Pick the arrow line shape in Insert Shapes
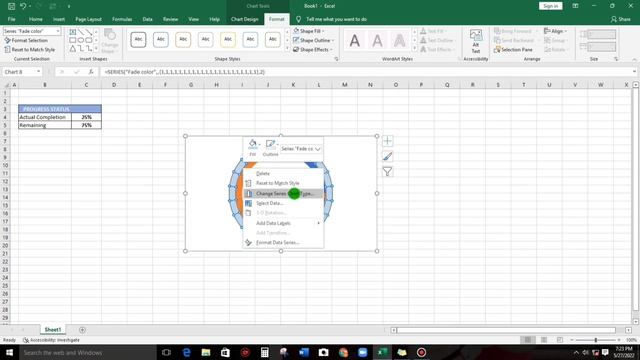This screenshot has height=360, width=640. point(89,32)
